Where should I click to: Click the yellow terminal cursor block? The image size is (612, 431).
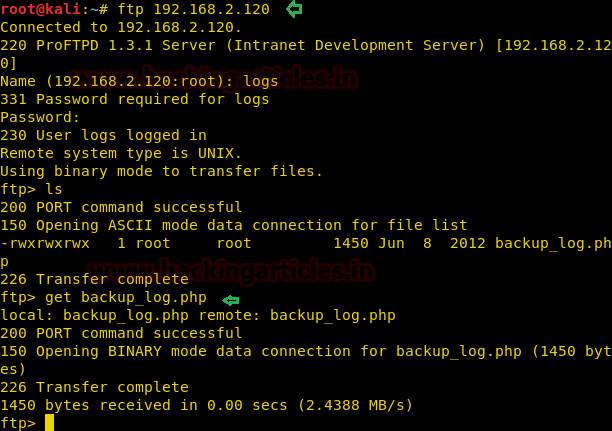[49, 422]
